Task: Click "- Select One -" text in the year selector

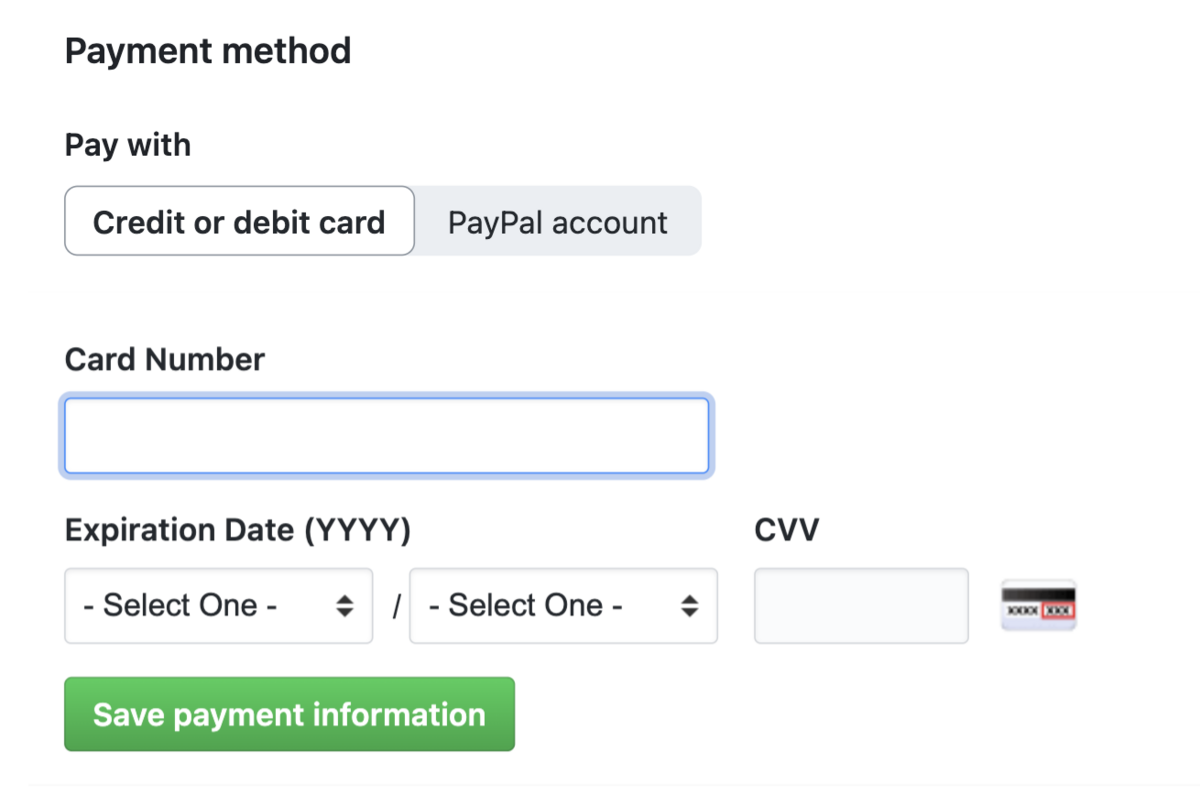Action: (525, 605)
